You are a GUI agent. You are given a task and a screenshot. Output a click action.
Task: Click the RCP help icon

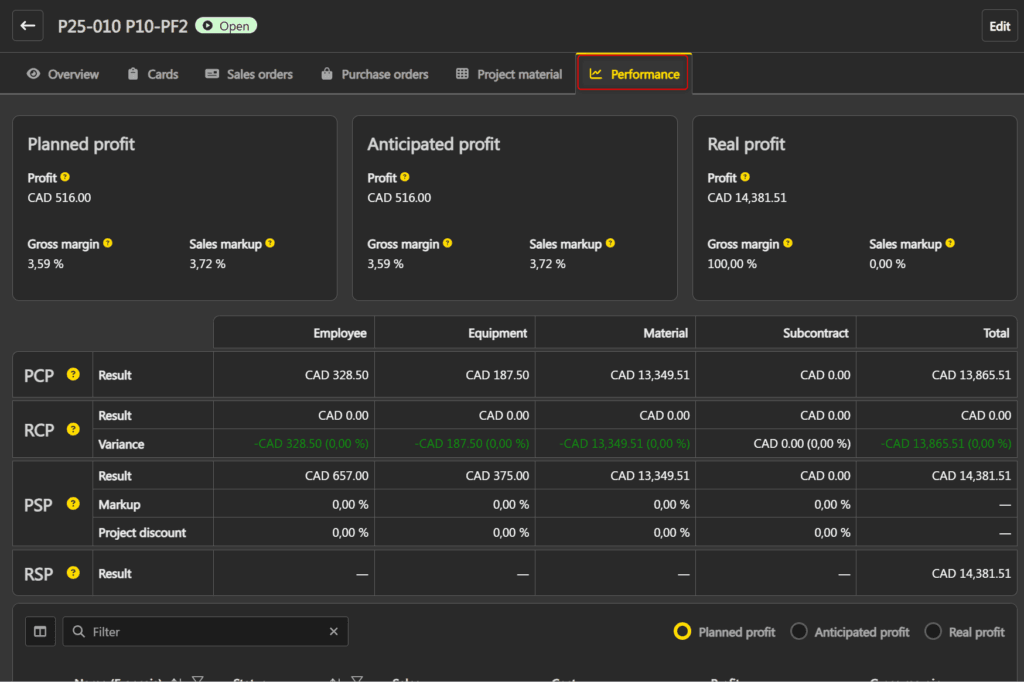click(x=73, y=430)
